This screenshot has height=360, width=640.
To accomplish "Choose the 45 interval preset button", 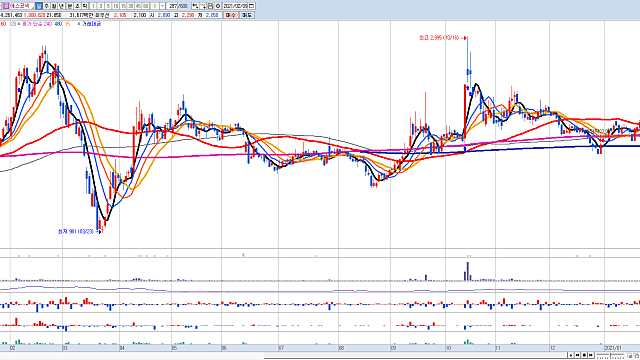I will [138, 6].
